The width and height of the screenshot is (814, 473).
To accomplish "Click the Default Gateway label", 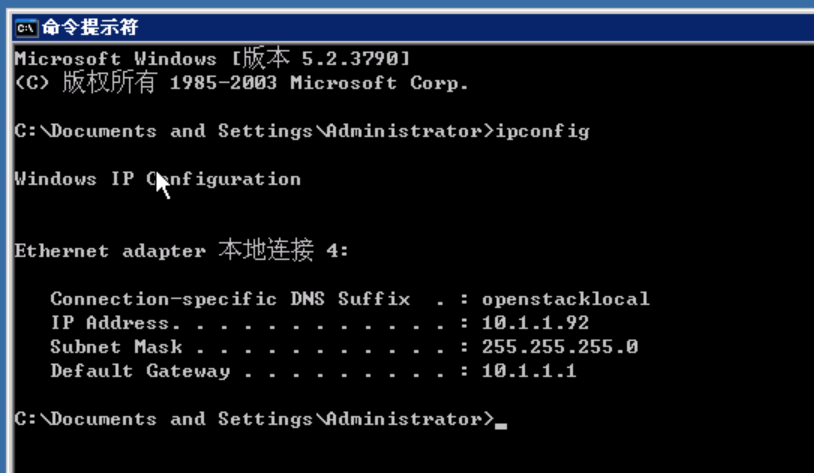I will pos(140,371).
